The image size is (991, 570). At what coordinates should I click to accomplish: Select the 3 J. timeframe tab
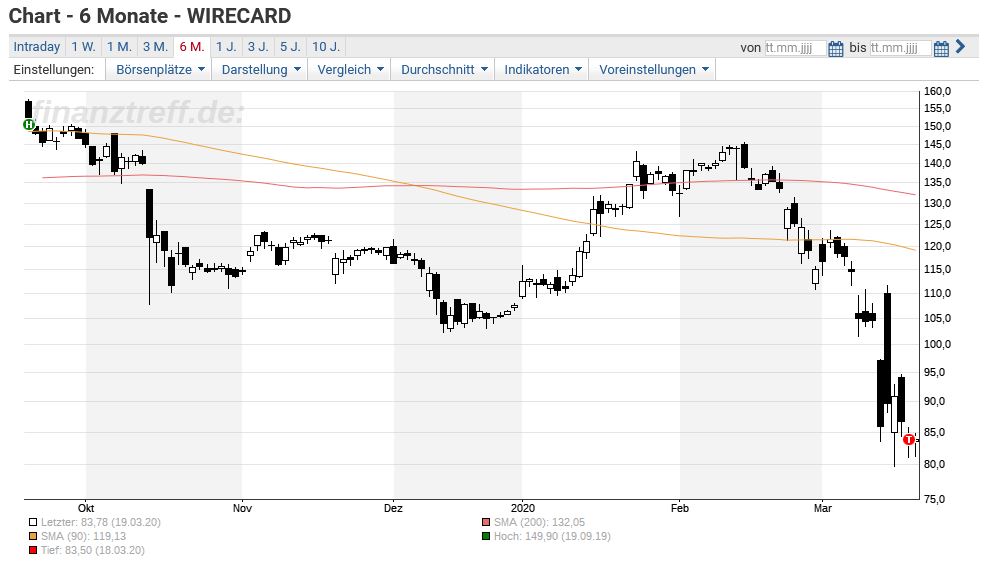click(258, 47)
